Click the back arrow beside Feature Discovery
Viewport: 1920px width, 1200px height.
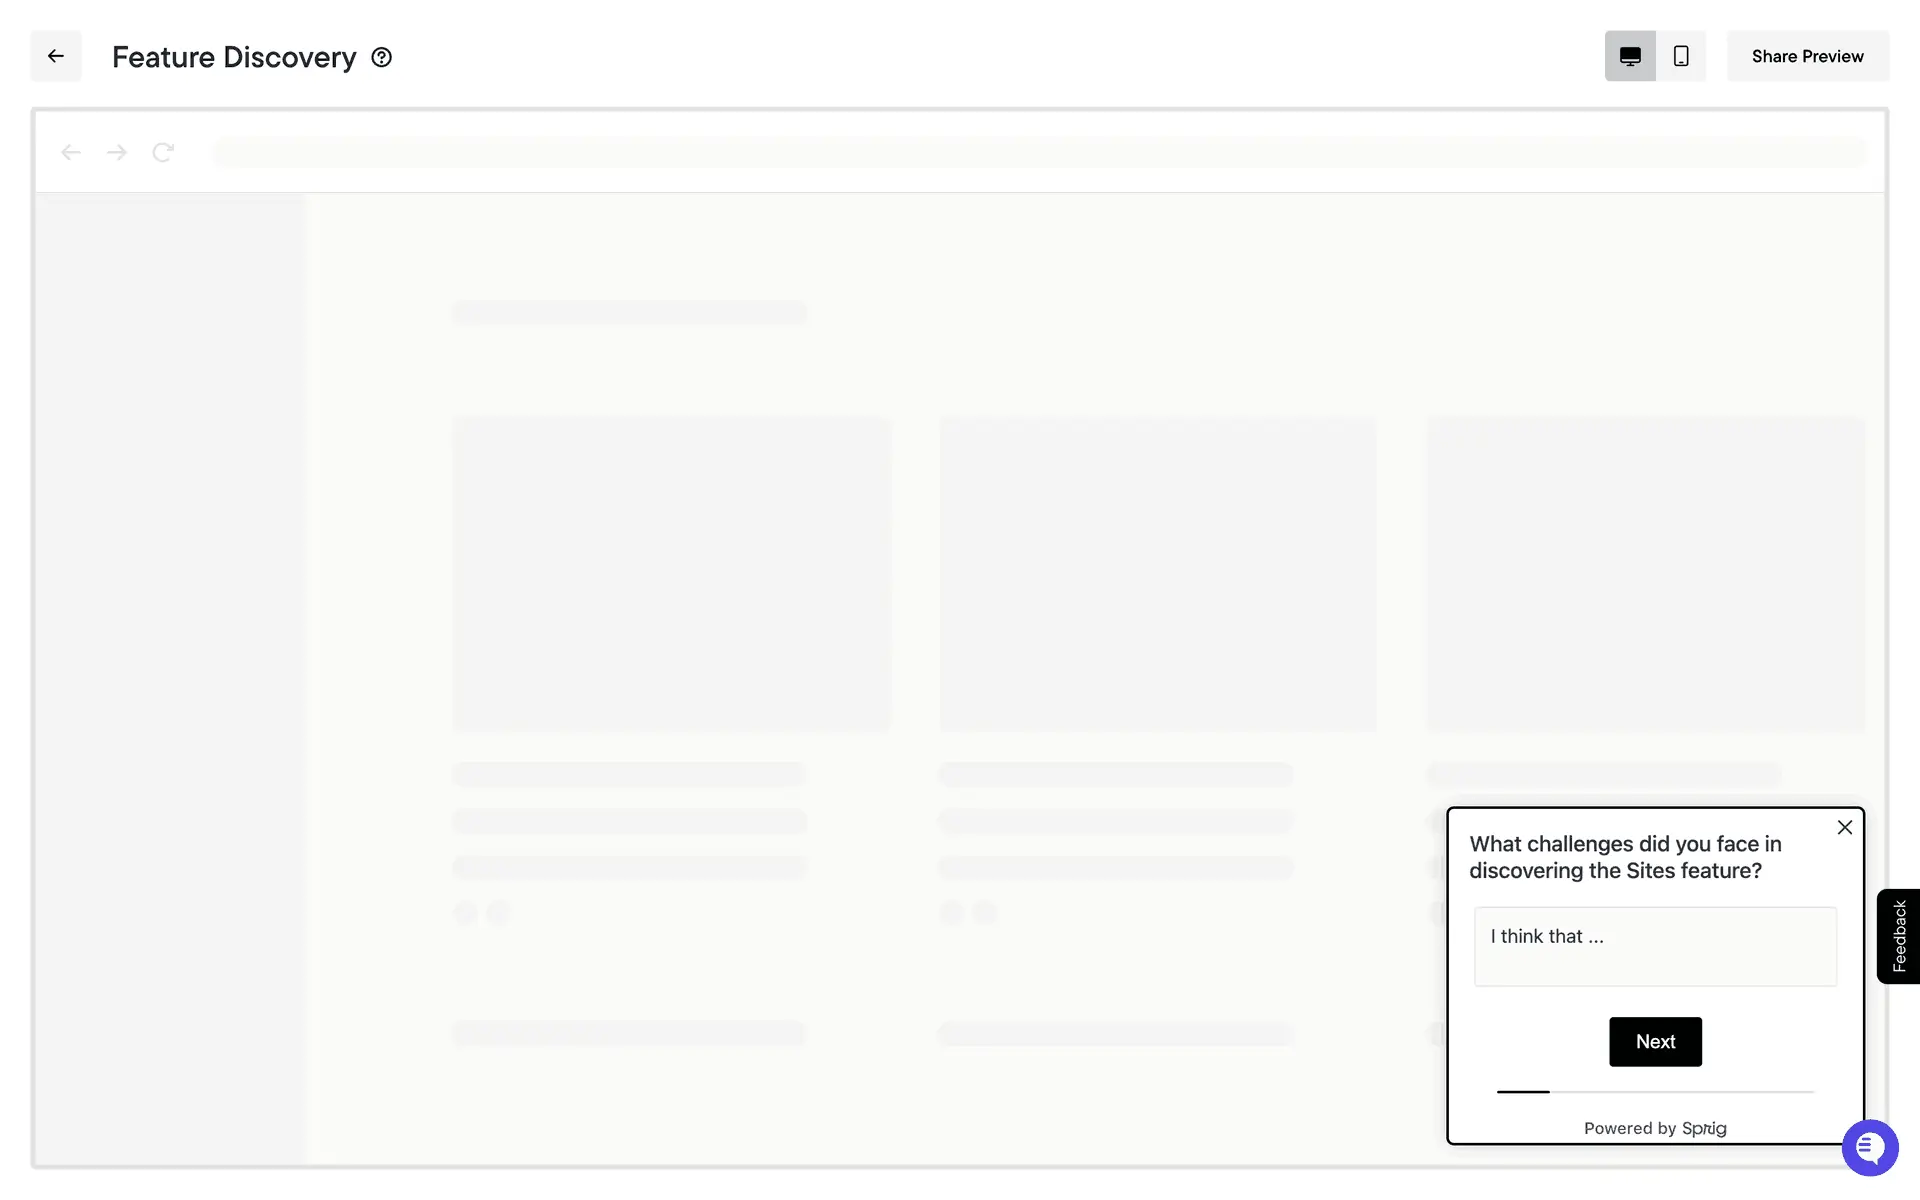[56, 56]
